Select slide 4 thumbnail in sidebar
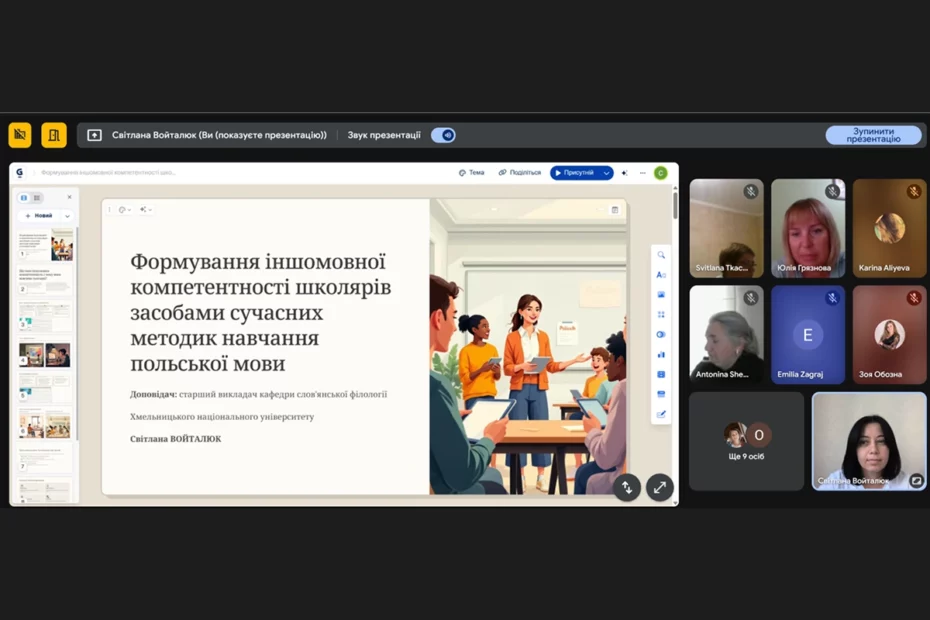Viewport: 930px width, 620px height. click(x=45, y=355)
